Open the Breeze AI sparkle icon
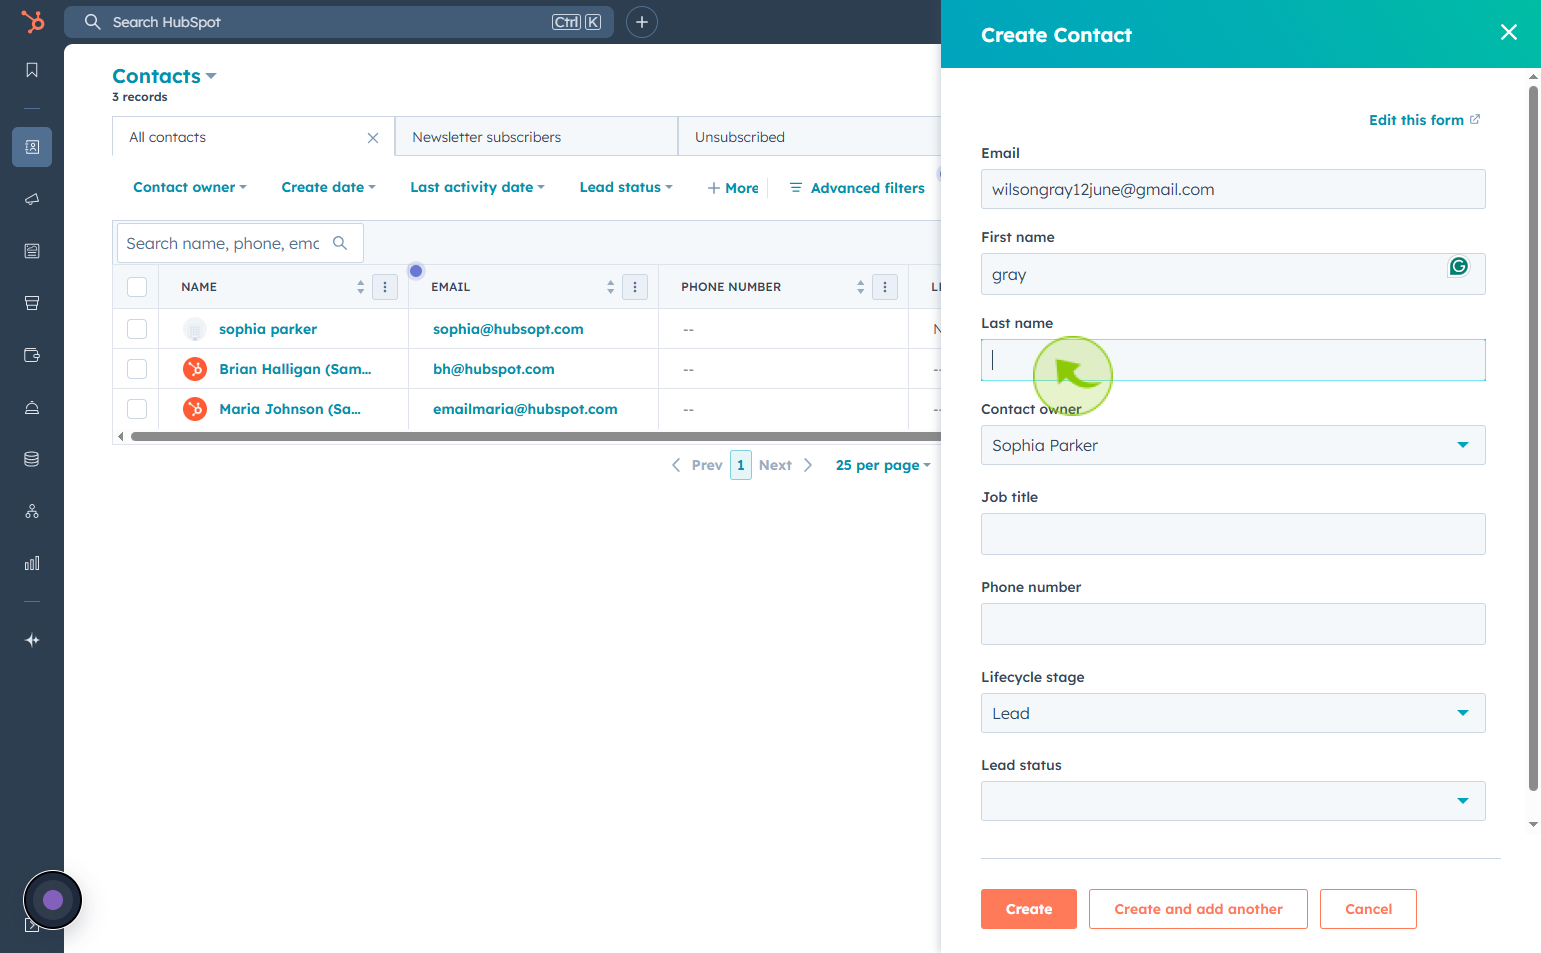This screenshot has height=953, width=1541. click(32, 640)
